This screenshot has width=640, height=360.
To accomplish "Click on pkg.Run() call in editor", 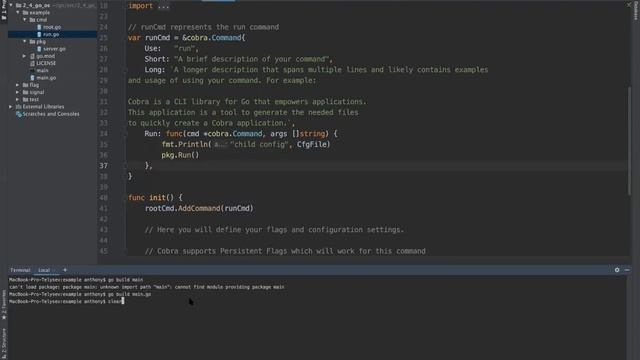I will [x=180, y=155].
